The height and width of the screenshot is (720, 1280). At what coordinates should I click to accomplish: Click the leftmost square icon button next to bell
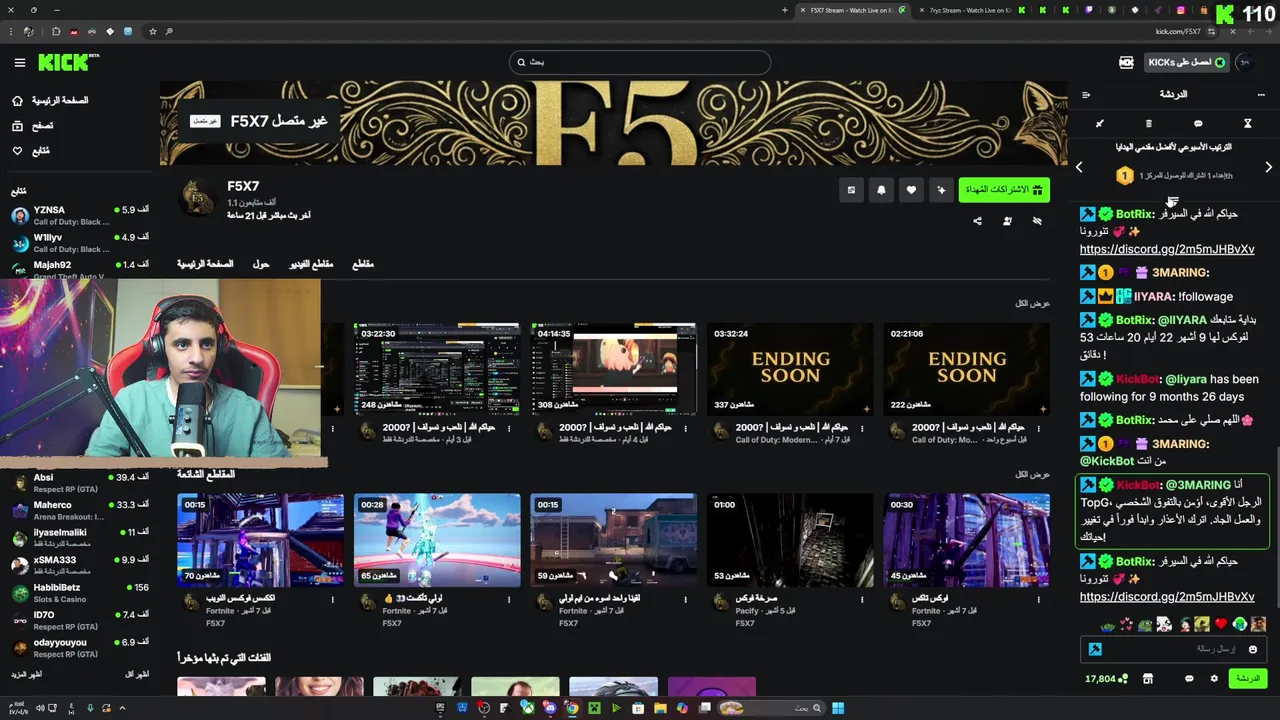[851, 190]
